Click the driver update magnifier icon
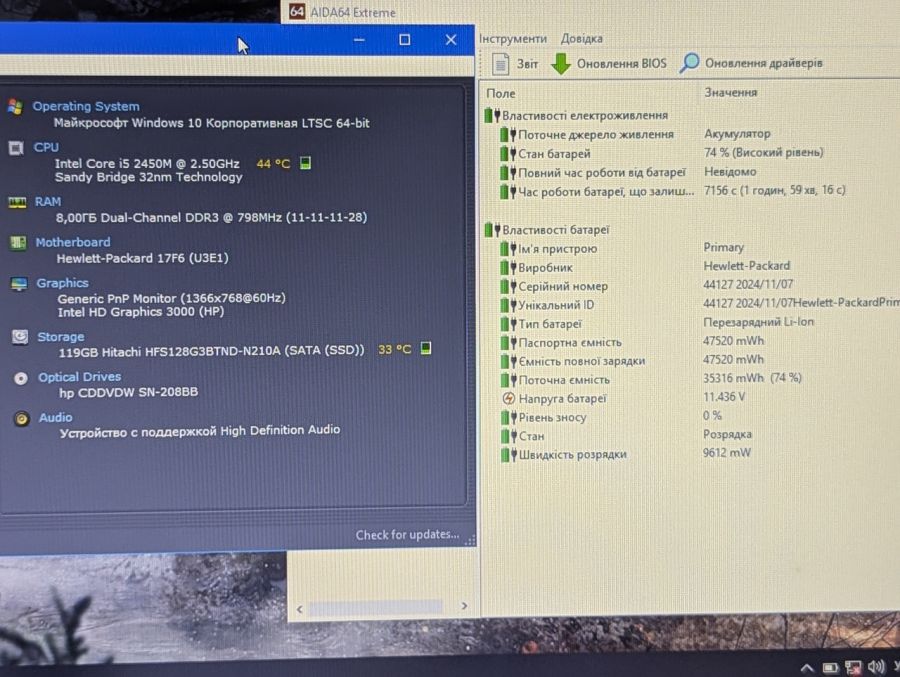 tap(689, 63)
